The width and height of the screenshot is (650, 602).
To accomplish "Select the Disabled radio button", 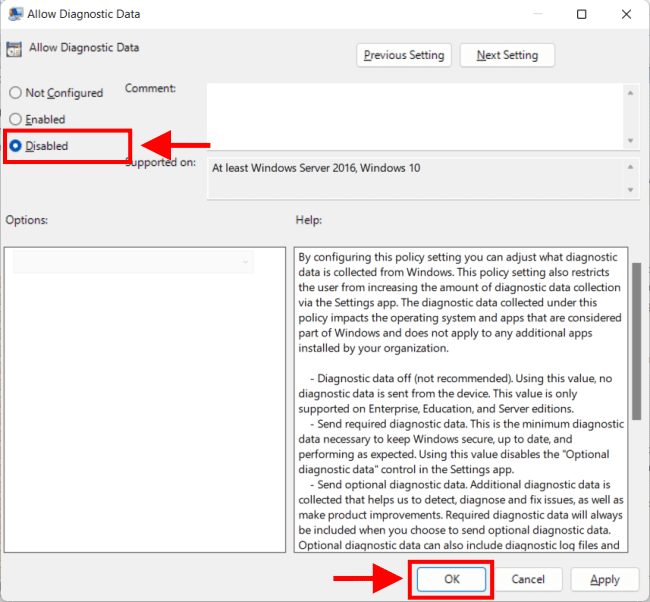I will click(15, 146).
